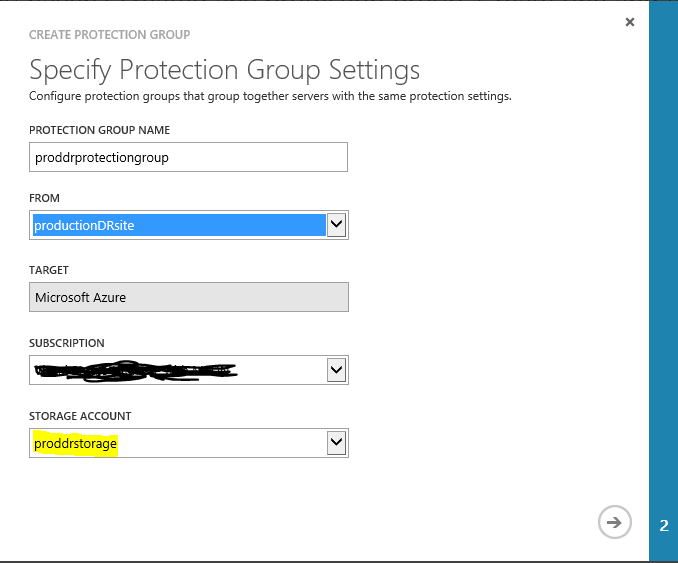Click the Microsoft Azure target field

[188, 298]
